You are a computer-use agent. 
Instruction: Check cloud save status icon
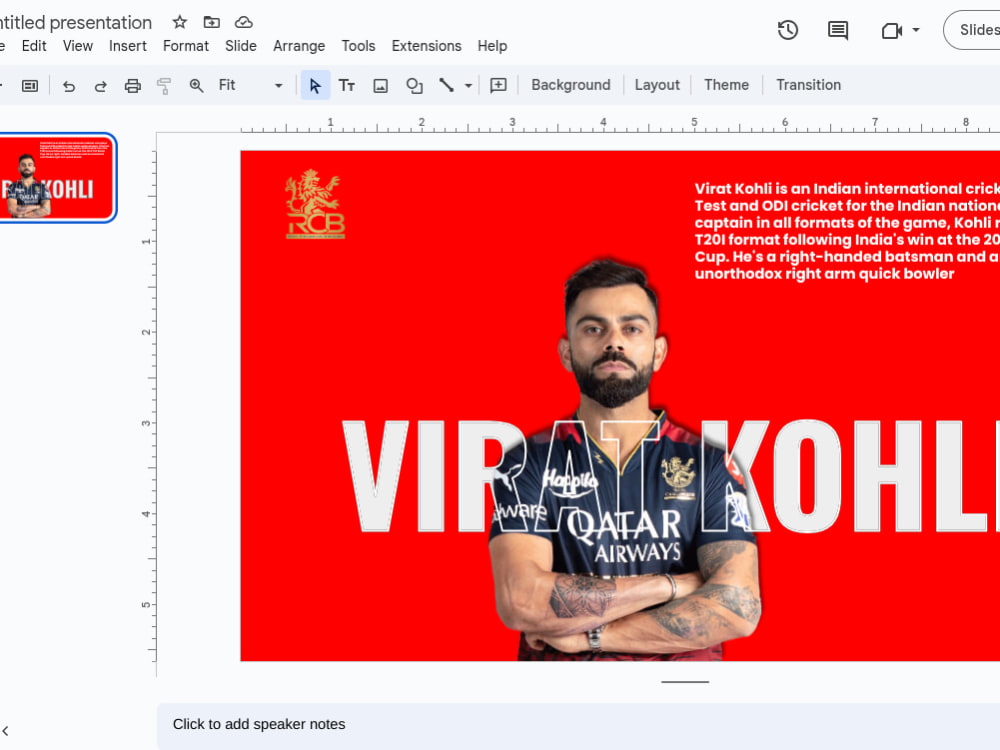tap(244, 22)
